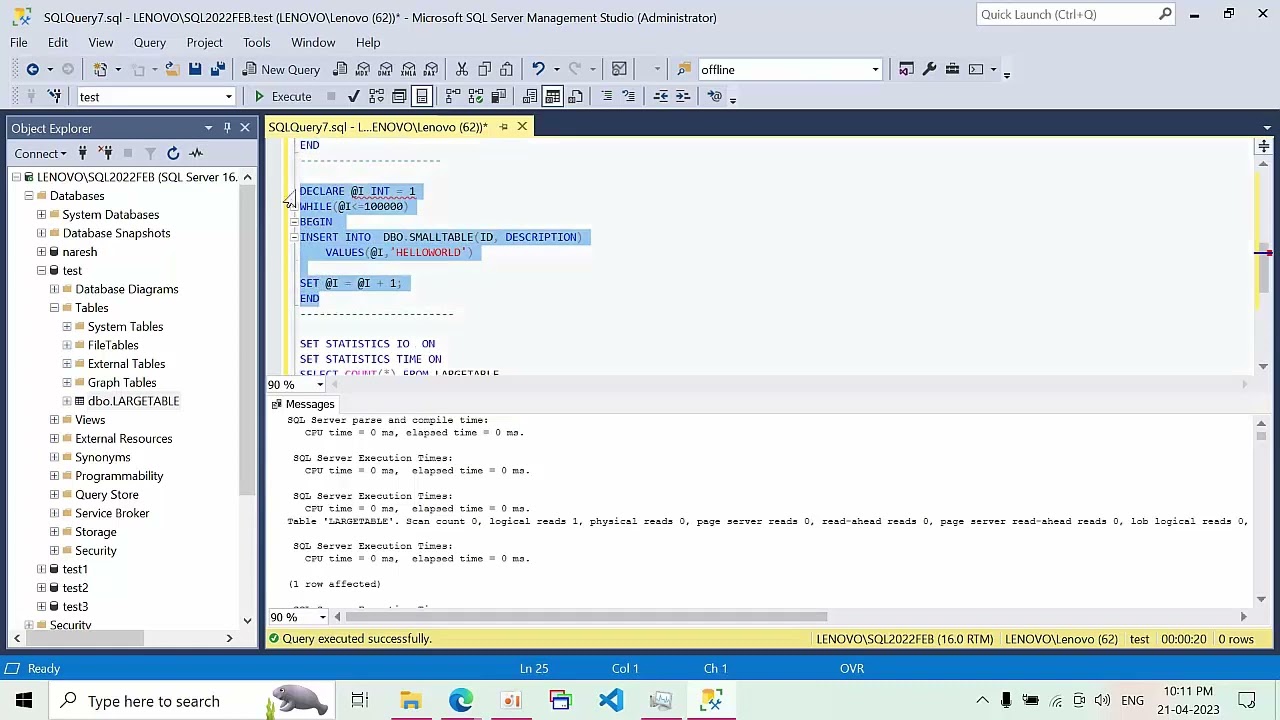Click the Save file icon in toolbar
This screenshot has height=720, width=1280.
click(x=195, y=69)
